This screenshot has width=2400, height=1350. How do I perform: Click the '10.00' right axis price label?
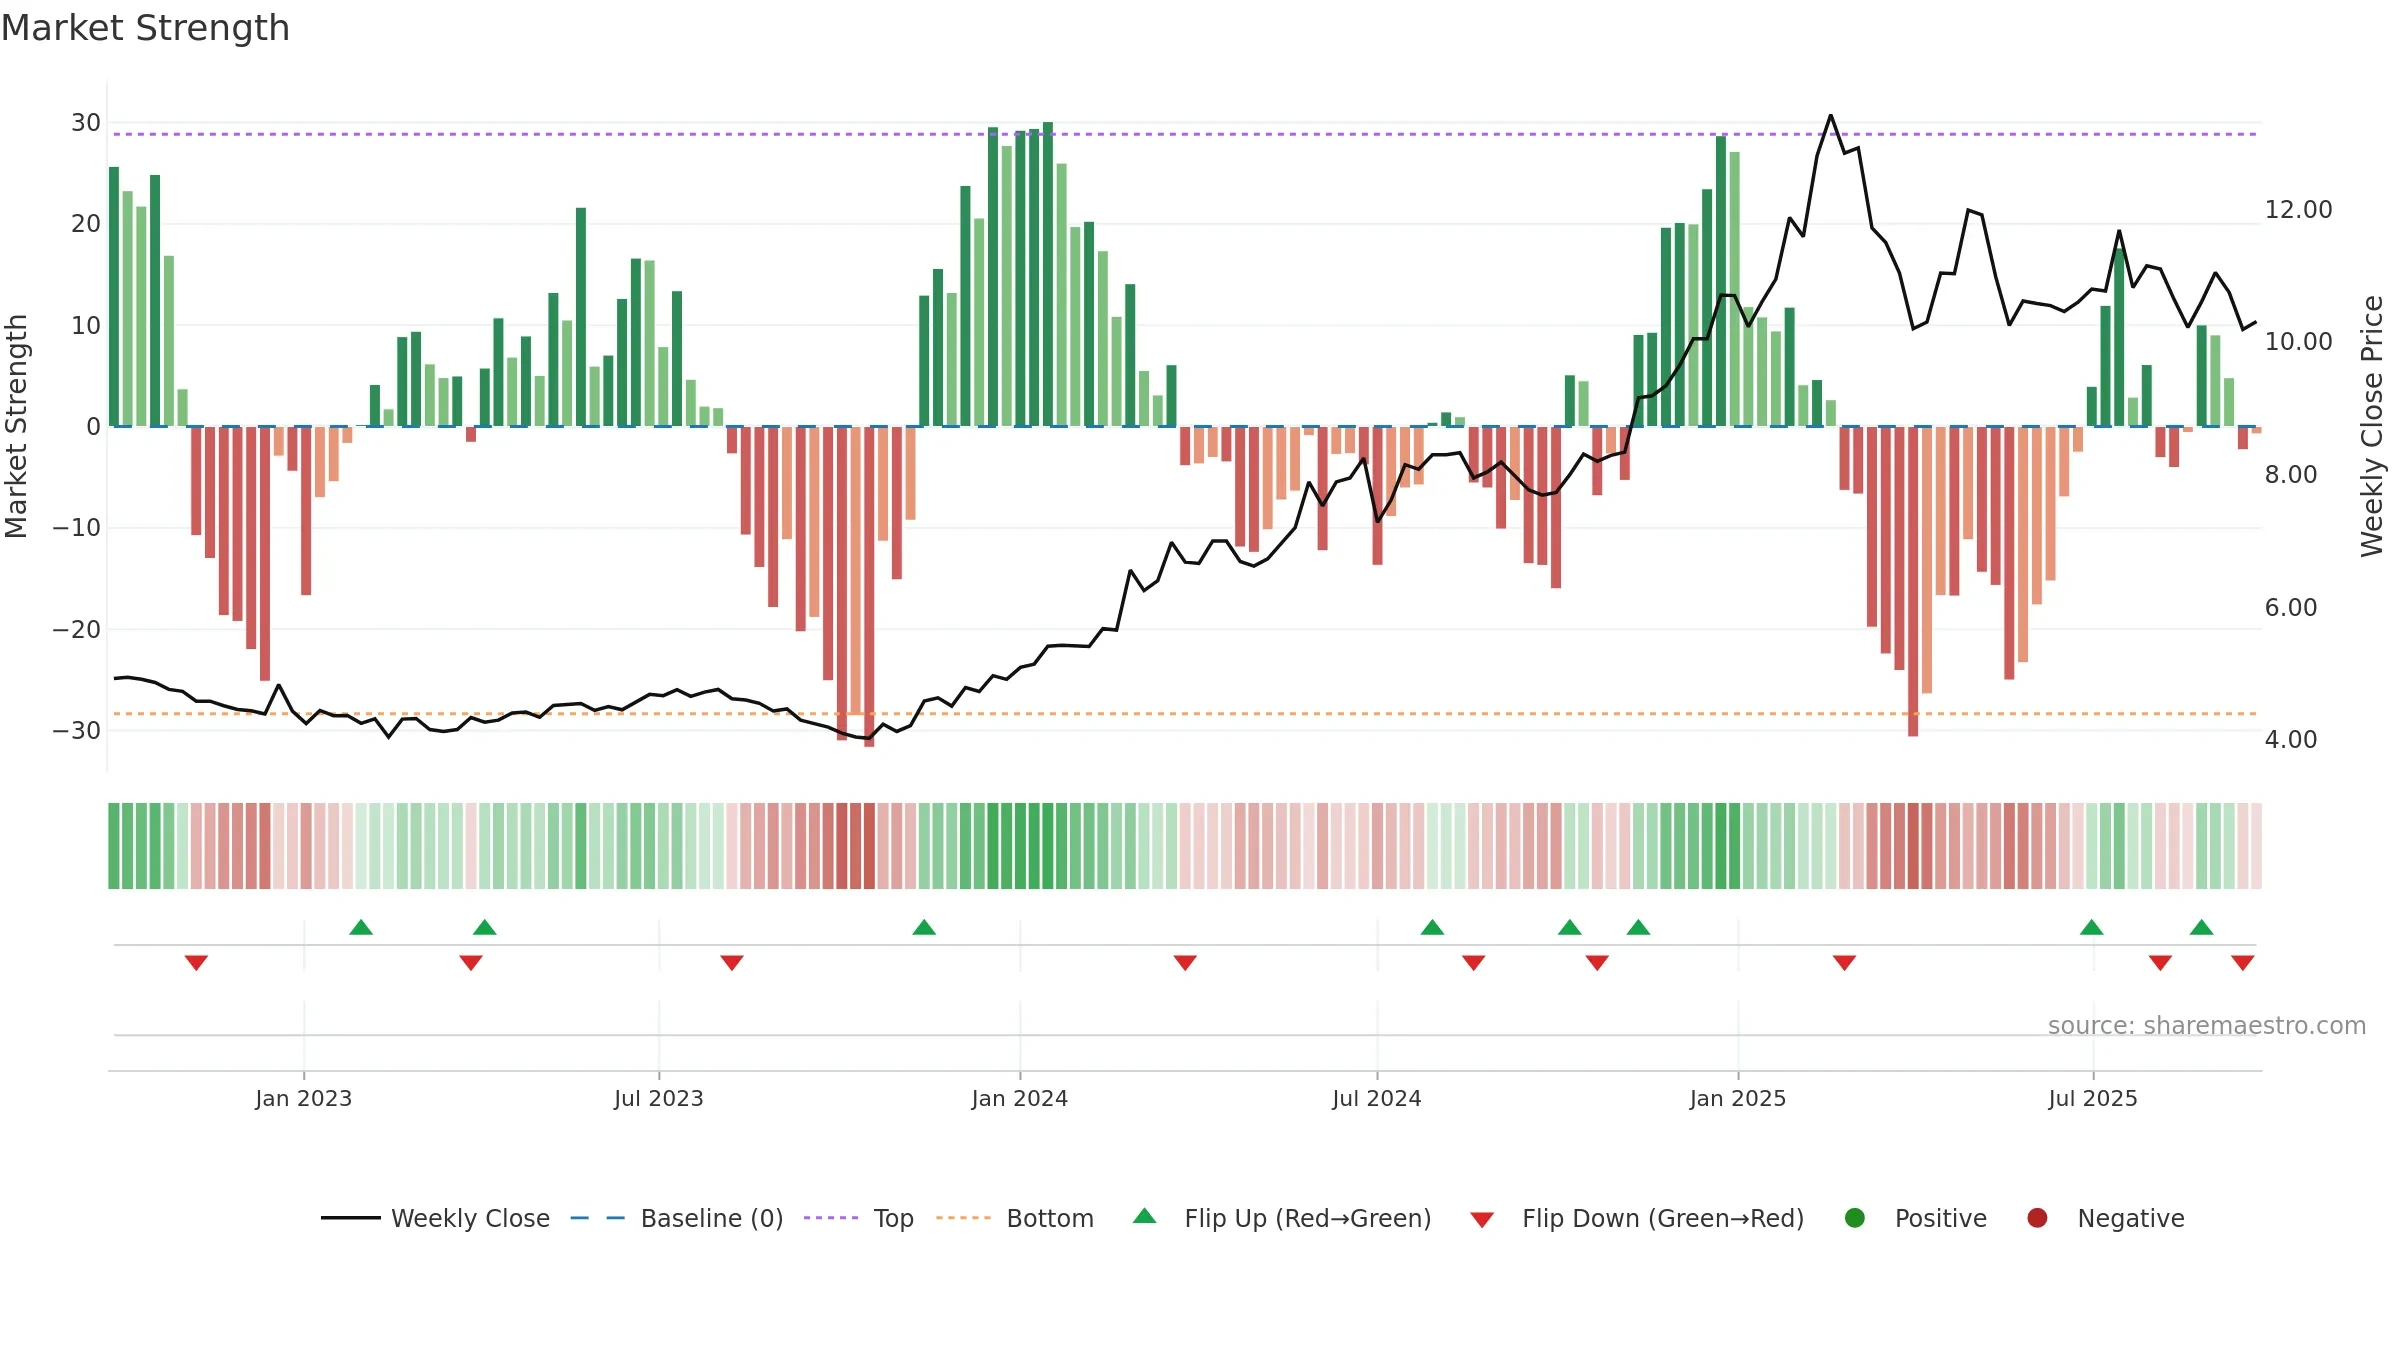(2298, 342)
